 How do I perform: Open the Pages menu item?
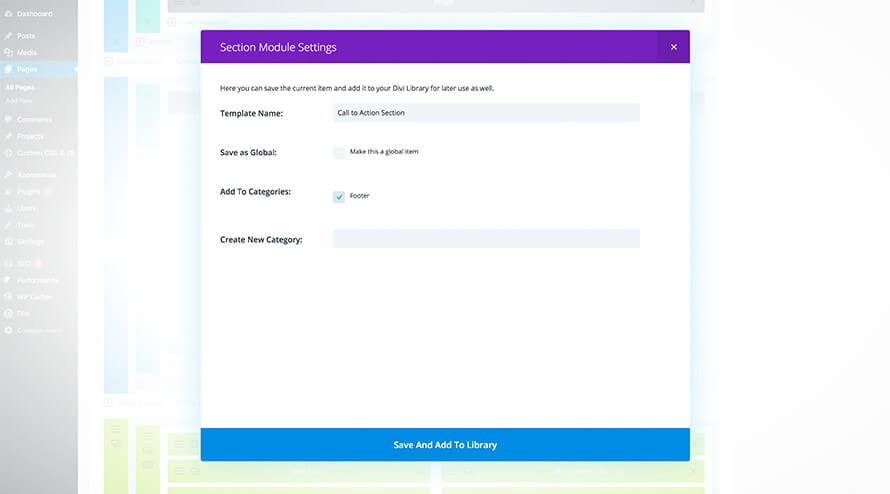tap(28, 69)
